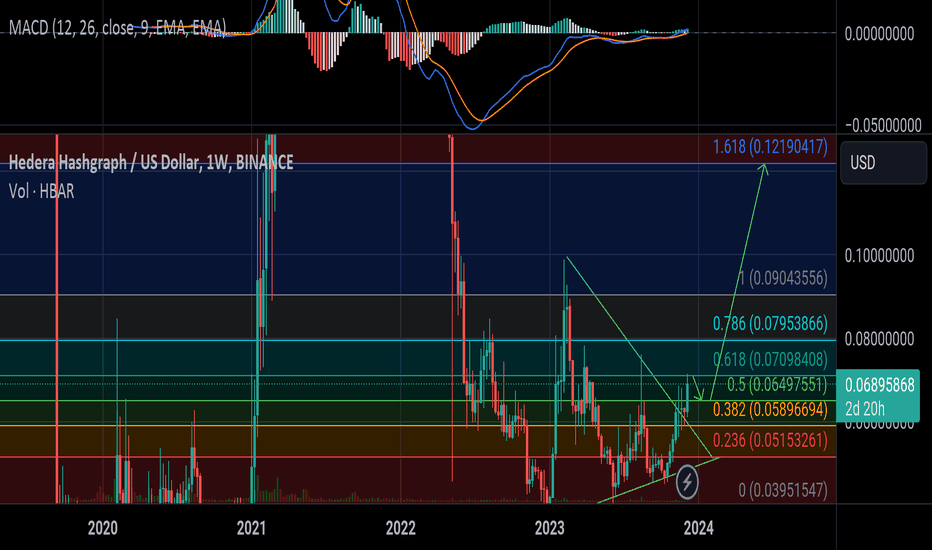This screenshot has height=550, width=932.
Task: Click the 0.08000000 price axis label
Action: click(x=879, y=340)
